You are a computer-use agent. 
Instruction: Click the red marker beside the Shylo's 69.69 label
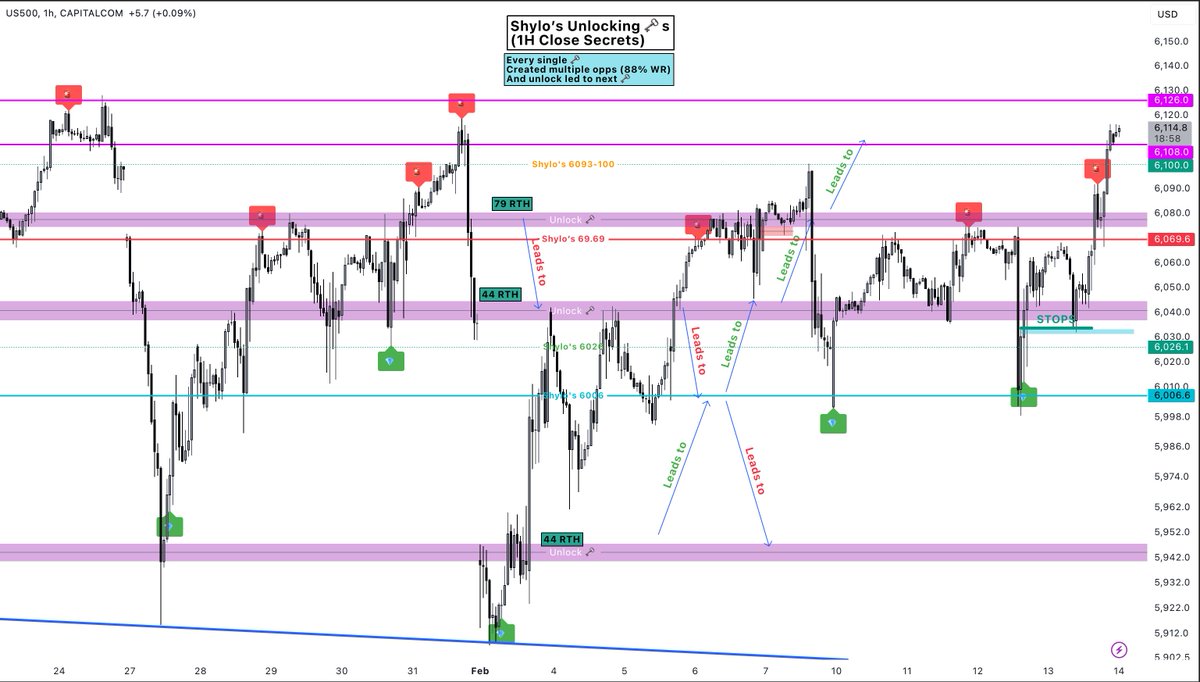697,224
